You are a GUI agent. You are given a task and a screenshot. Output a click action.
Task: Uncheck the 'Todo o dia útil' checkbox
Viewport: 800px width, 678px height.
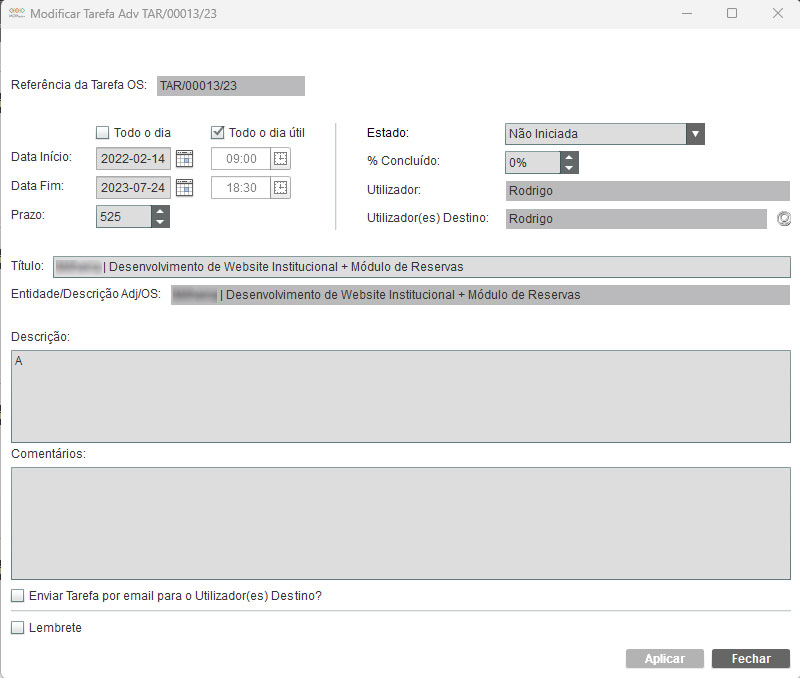pyautogui.click(x=217, y=132)
